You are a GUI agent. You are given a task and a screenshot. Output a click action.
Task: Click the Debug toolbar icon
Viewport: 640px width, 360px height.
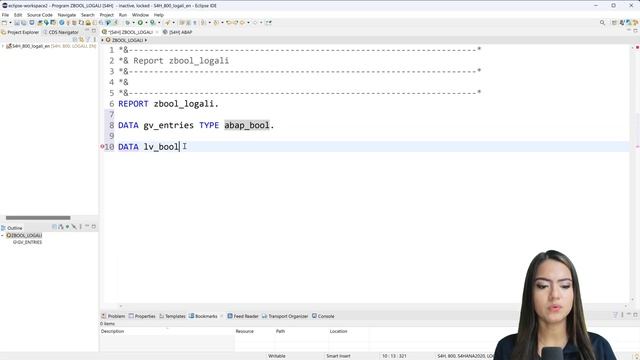pos(128,23)
